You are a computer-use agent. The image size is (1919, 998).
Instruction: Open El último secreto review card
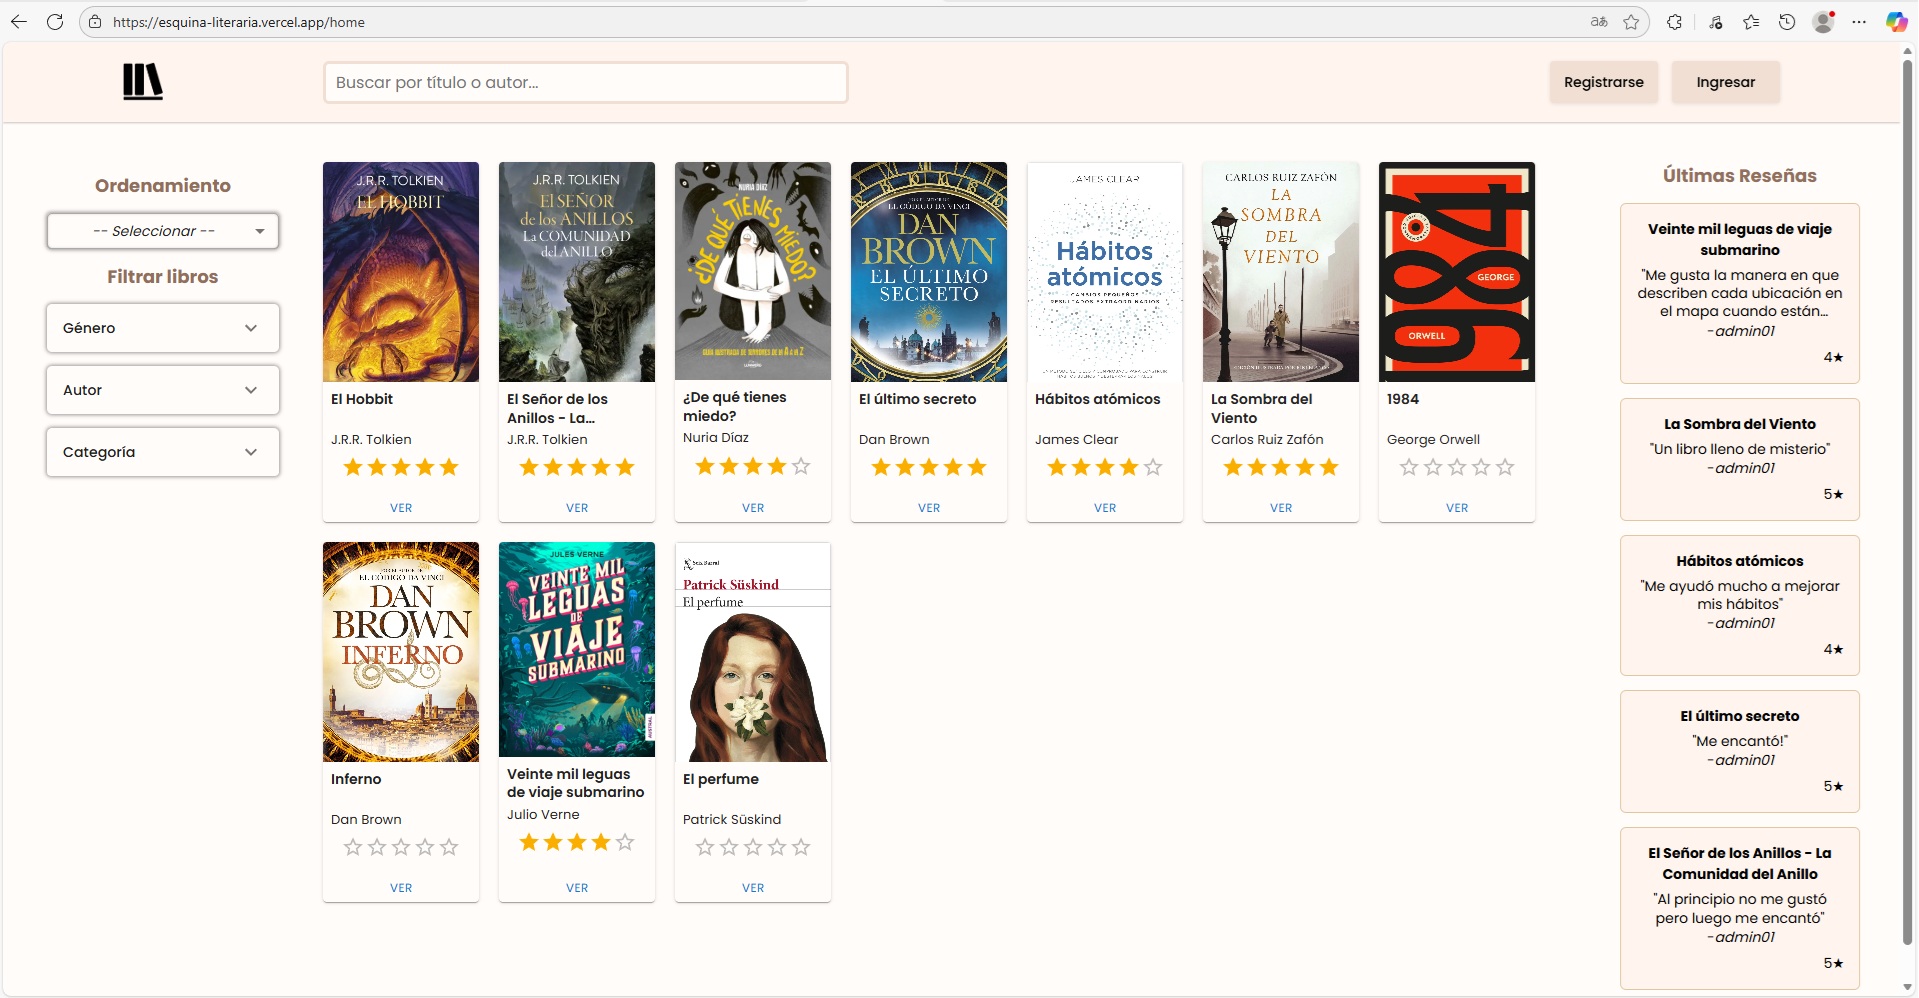pos(1740,751)
